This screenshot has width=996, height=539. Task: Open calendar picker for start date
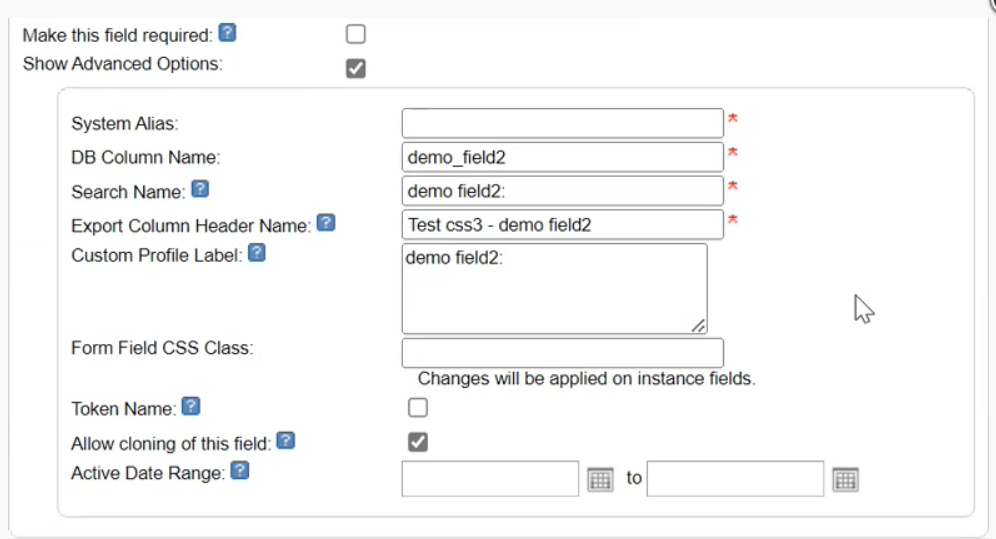[x=600, y=479]
